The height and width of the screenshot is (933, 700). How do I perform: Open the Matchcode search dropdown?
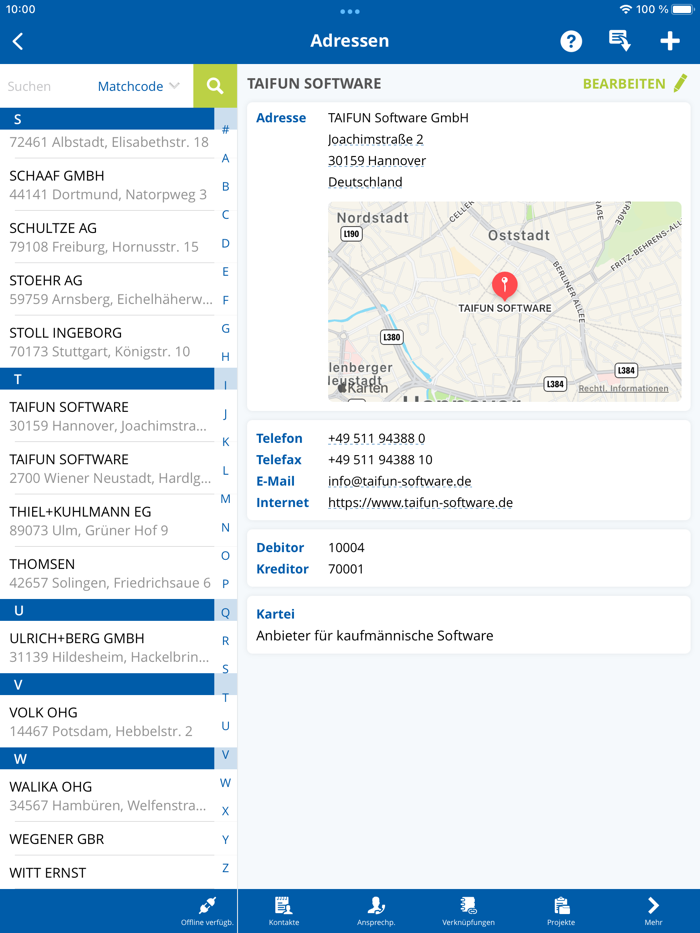[138, 86]
